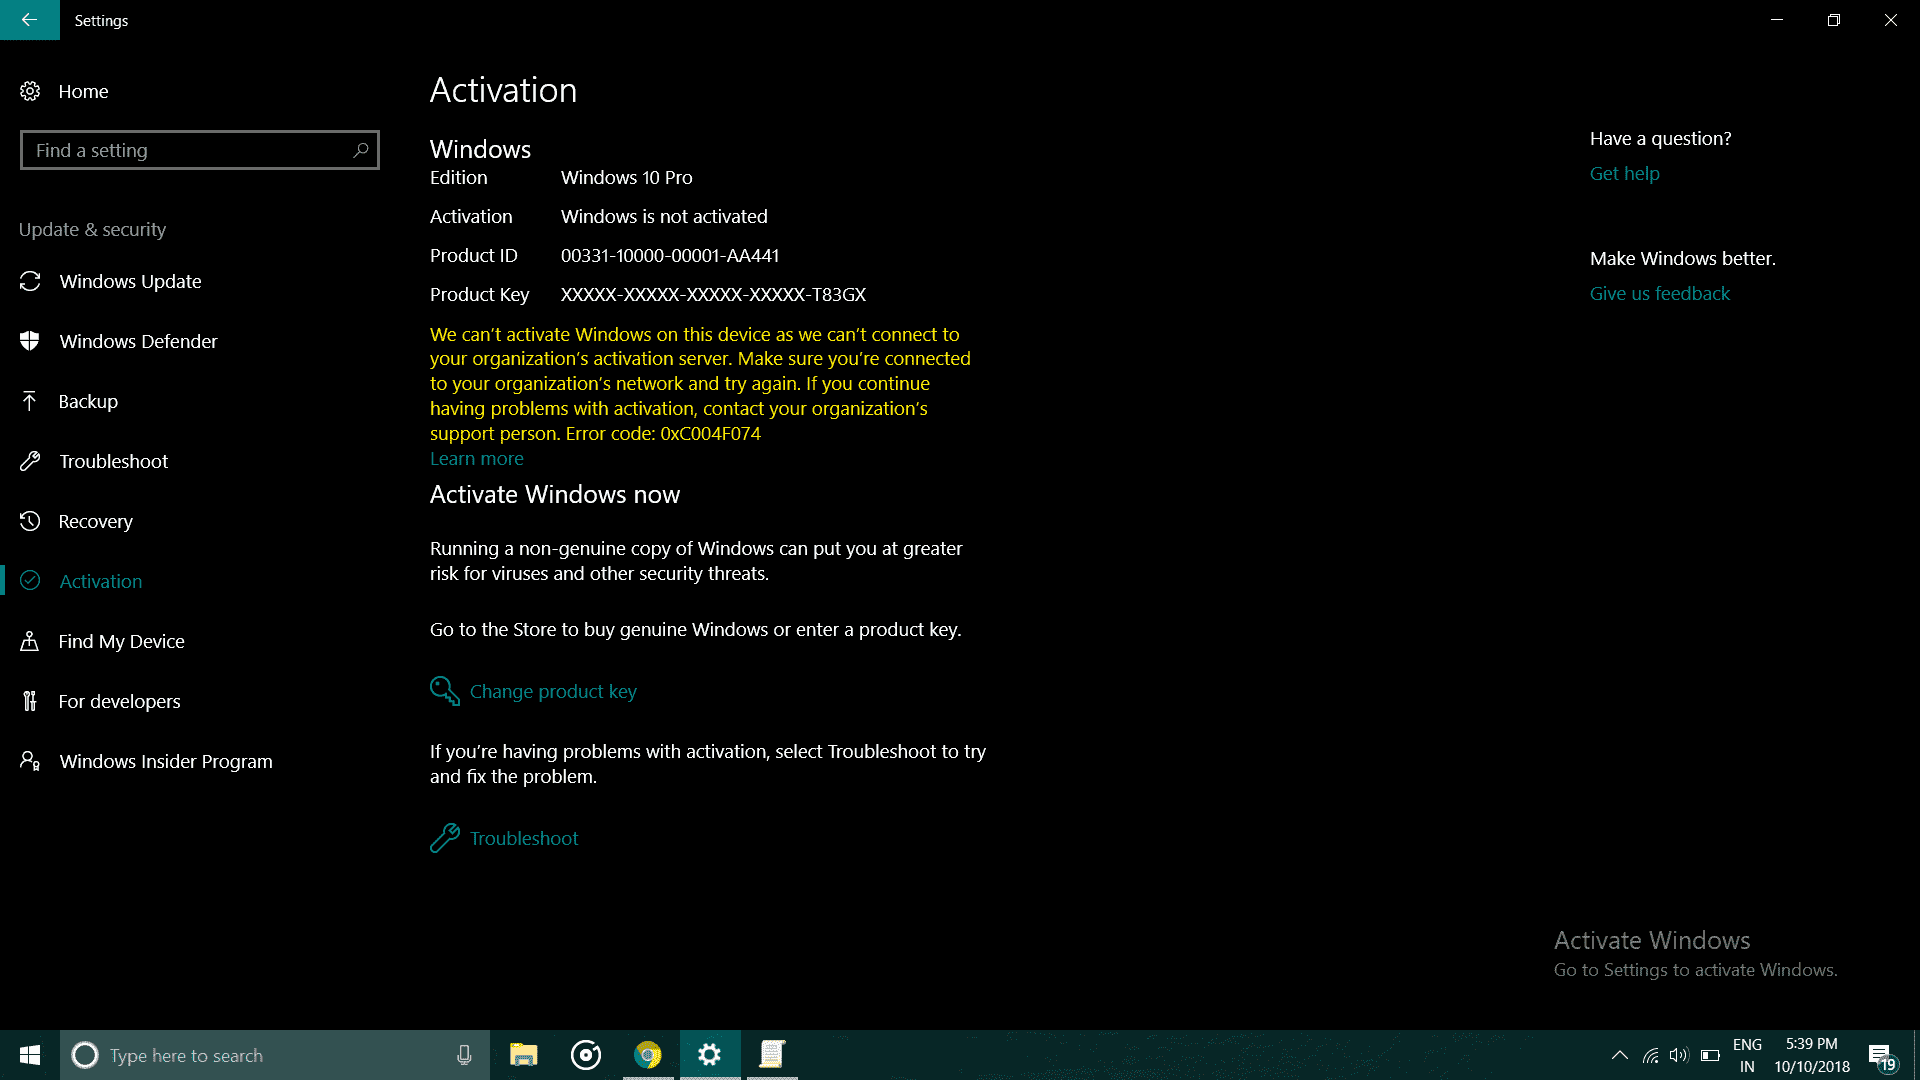Focus the Find a setting field
Viewport: 1920px width, 1080px height.
coord(200,150)
